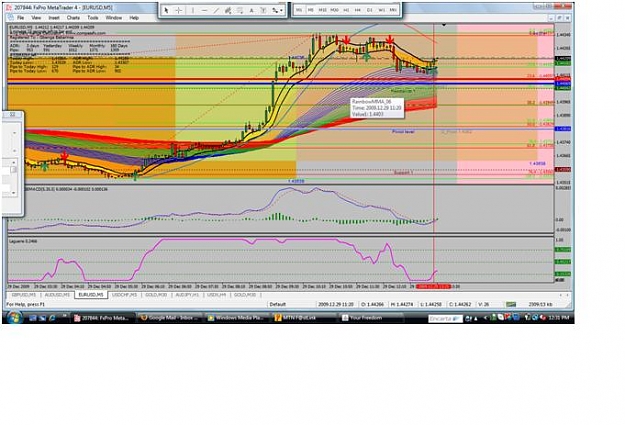The width and height of the screenshot is (625, 425).
Task: Open FxPro Meta... taskbar button
Action: [102, 318]
